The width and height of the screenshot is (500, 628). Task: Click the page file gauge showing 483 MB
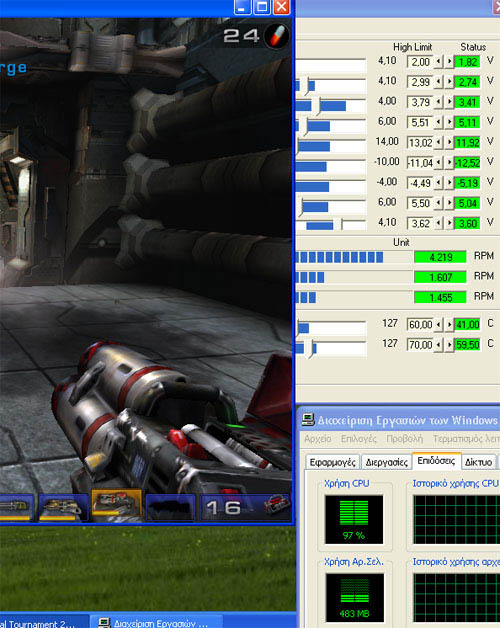coord(354,597)
